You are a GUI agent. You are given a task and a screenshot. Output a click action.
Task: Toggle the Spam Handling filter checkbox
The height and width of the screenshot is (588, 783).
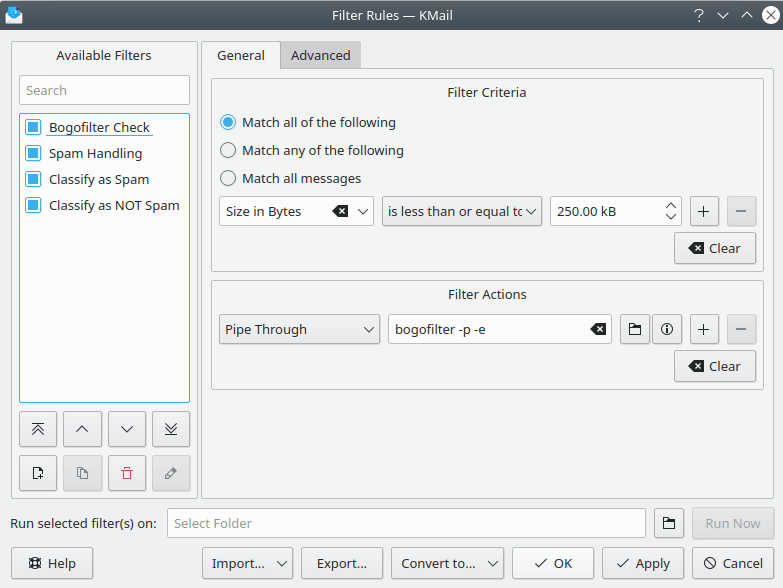tap(33, 154)
